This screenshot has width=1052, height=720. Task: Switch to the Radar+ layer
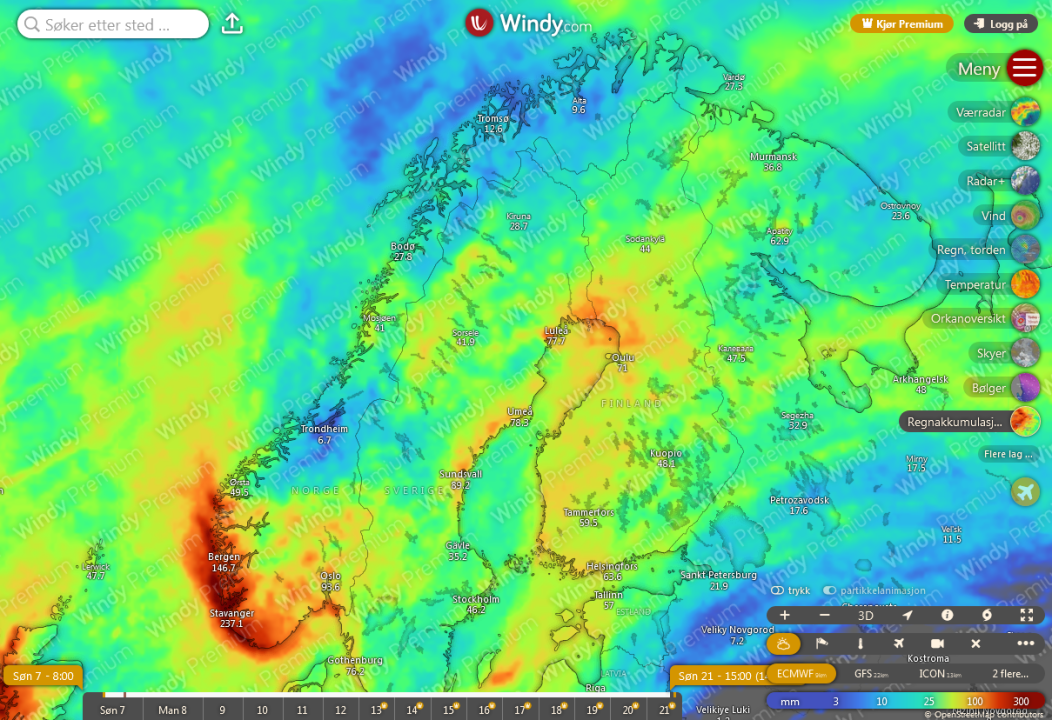pos(1024,180)
